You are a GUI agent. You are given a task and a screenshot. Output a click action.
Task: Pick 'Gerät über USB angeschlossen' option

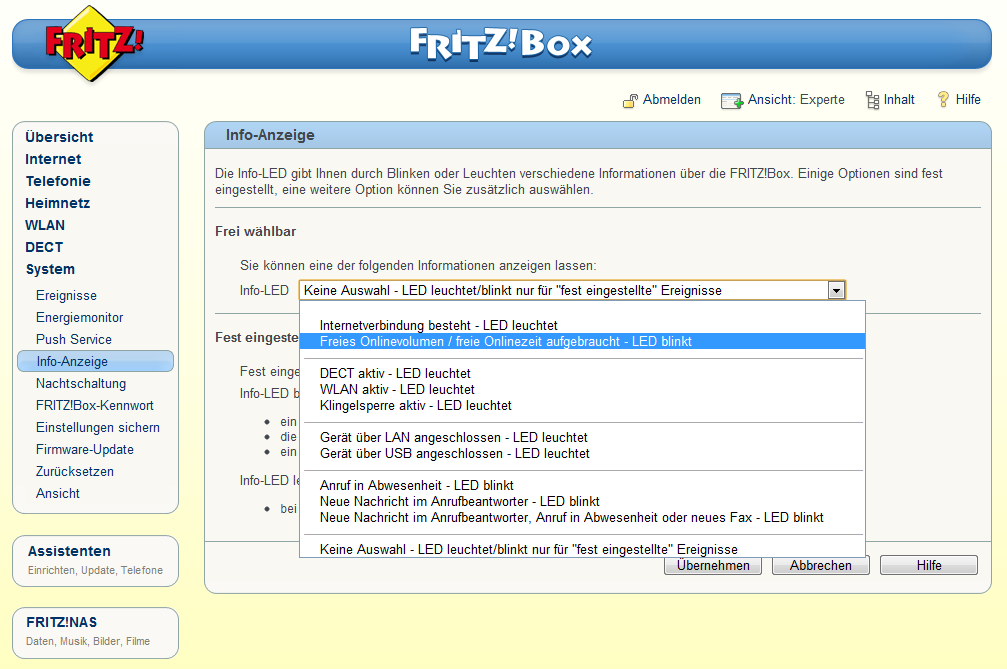[x=454, y=453]
